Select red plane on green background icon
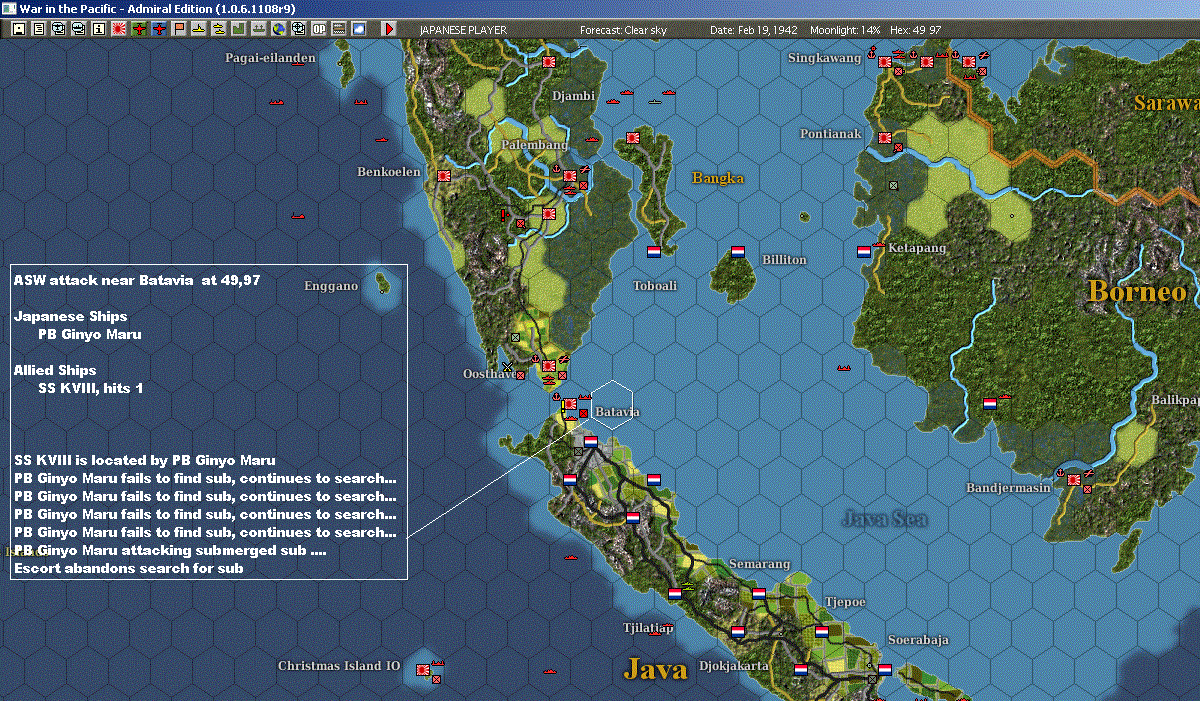 [x=138, y=29]
